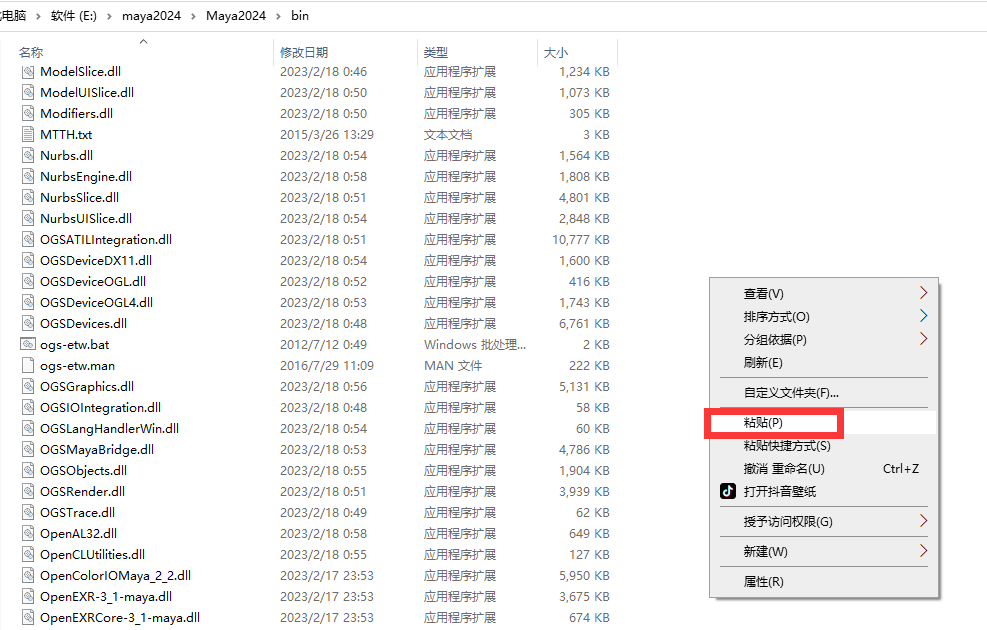
Task: Click the Nurbs.dll file icon
Action: coord(28,155)
